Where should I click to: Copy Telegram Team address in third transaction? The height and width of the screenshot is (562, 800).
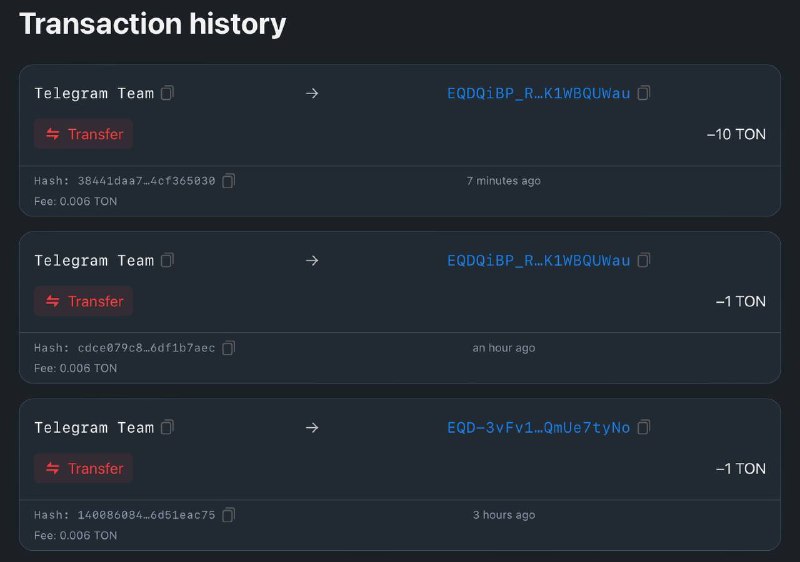(167, 427)
